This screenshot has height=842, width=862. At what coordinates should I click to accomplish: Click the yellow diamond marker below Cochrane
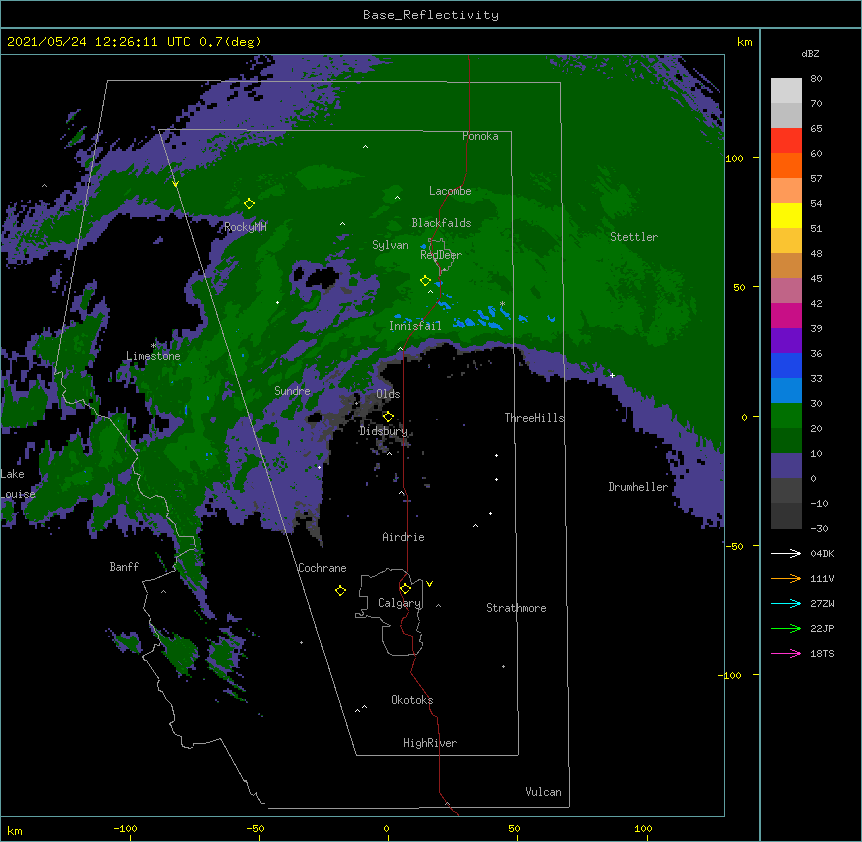(x=340, y=591)
